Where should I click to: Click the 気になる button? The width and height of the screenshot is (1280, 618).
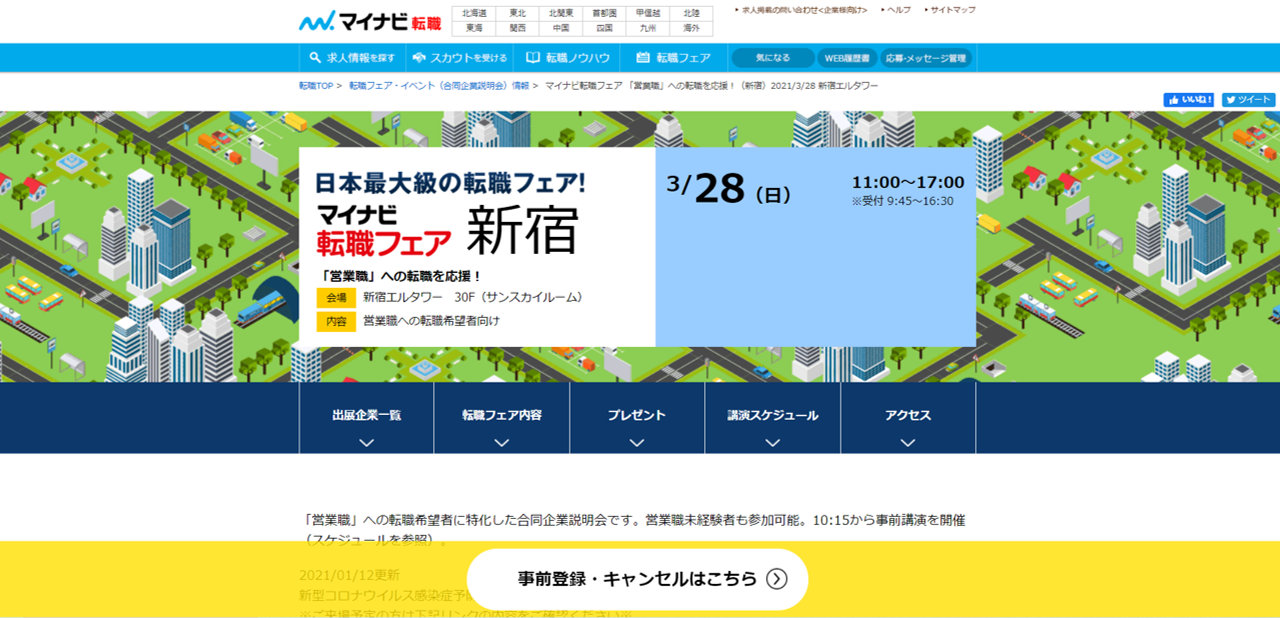point(772,58)
